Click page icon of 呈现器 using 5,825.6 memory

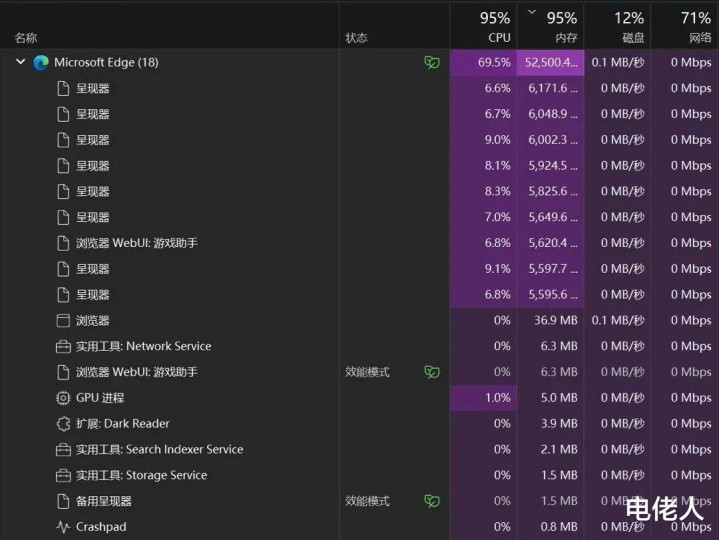coord(63,192)
